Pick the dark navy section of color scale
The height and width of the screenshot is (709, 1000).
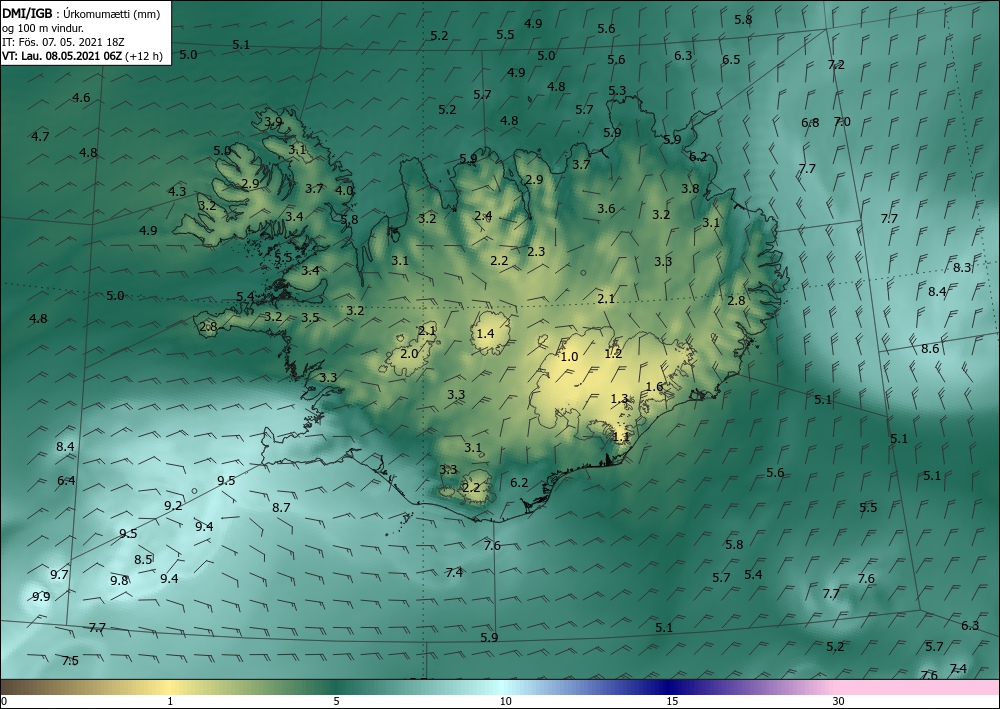(x=666, y=687)
